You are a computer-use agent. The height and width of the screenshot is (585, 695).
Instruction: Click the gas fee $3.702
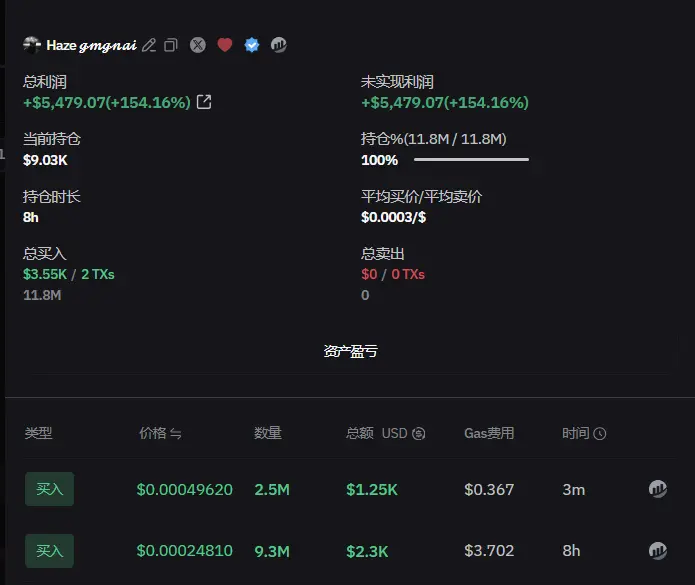(x=489, y=551)
